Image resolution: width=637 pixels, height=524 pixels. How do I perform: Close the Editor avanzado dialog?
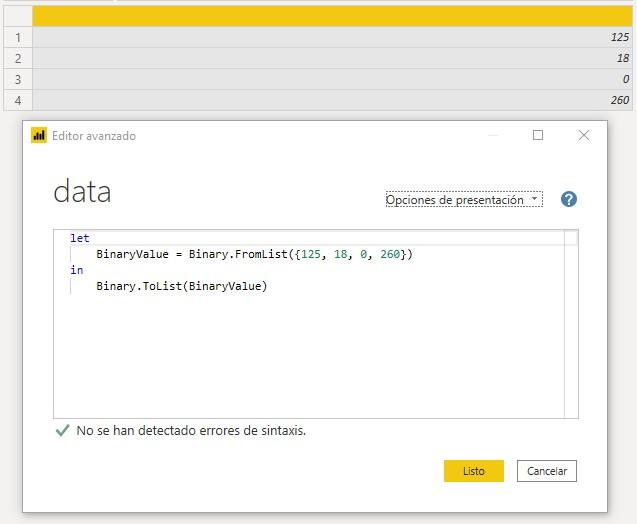584,135
